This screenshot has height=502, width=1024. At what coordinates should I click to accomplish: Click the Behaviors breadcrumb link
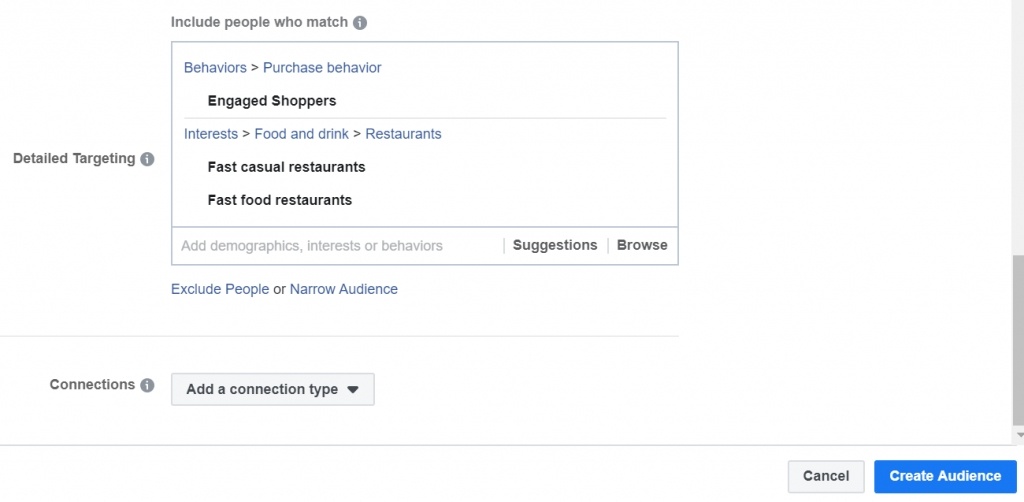(215, 68)
